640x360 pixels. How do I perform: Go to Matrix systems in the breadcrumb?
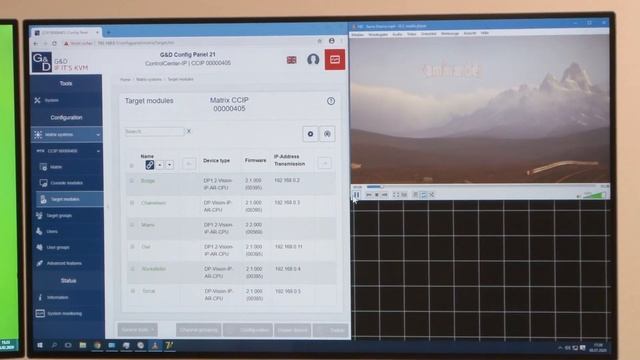tap(149, 80)
